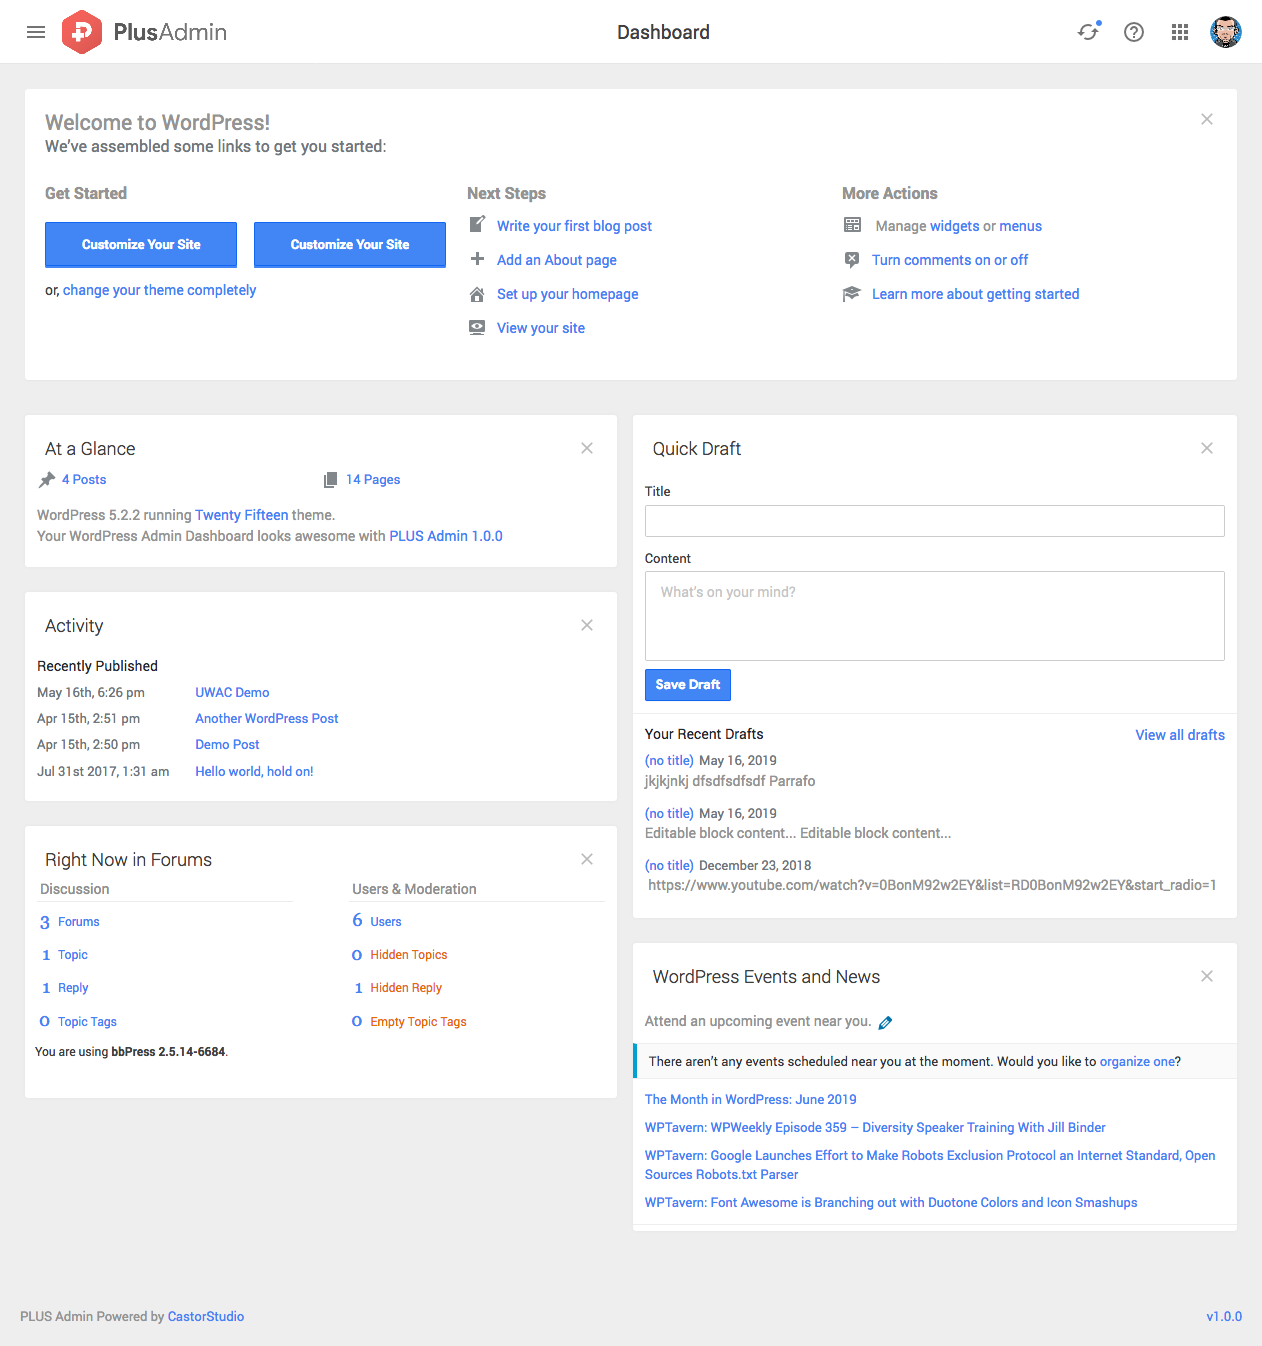Screen dimensions: 1262x1346
Task: Open Hello world, hold on! post
Action: (x=254, y=771)
